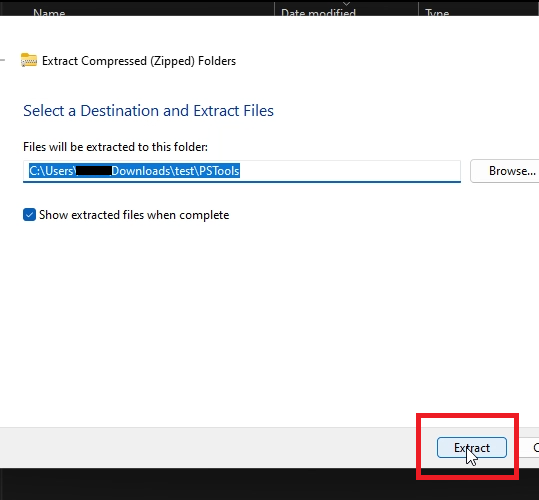Sort by the Date modified column header

318,13
